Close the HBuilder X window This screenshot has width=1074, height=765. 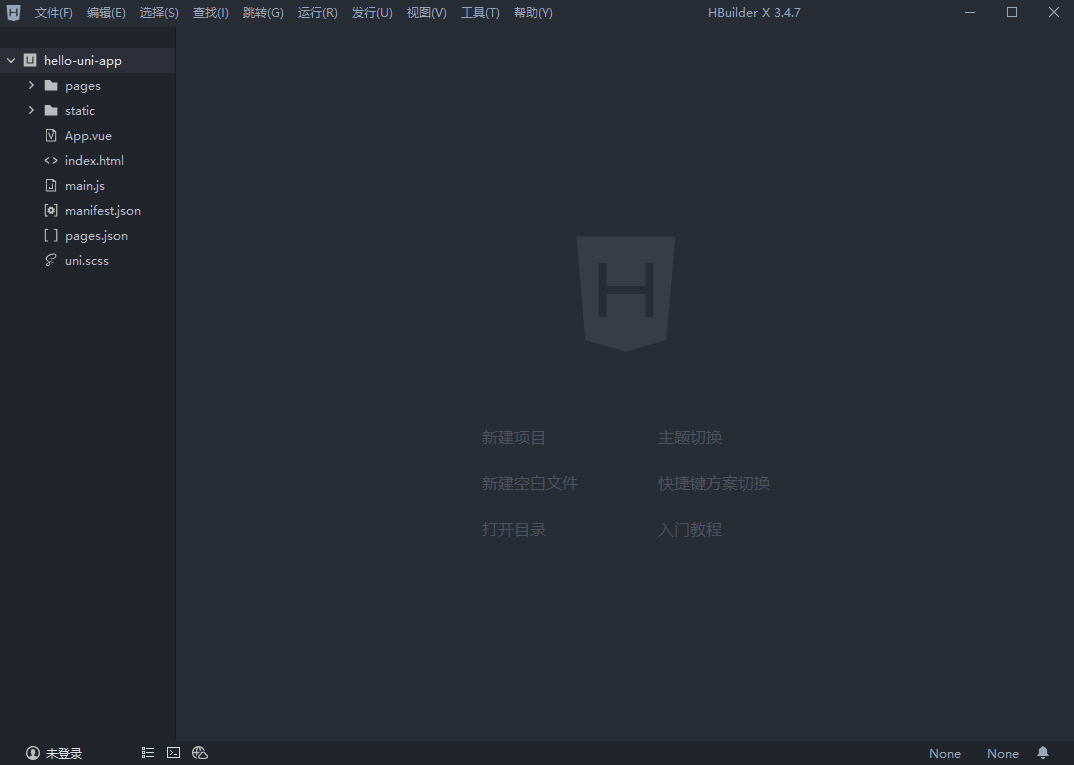click(x=1053, y=12)
